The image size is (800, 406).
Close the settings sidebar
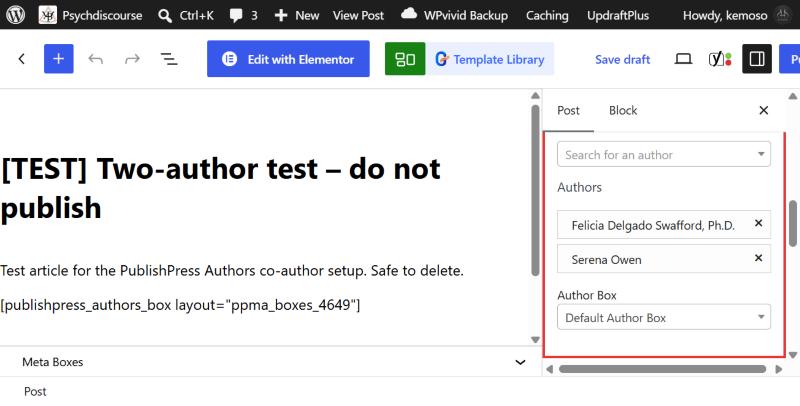[x=764, y=110]
